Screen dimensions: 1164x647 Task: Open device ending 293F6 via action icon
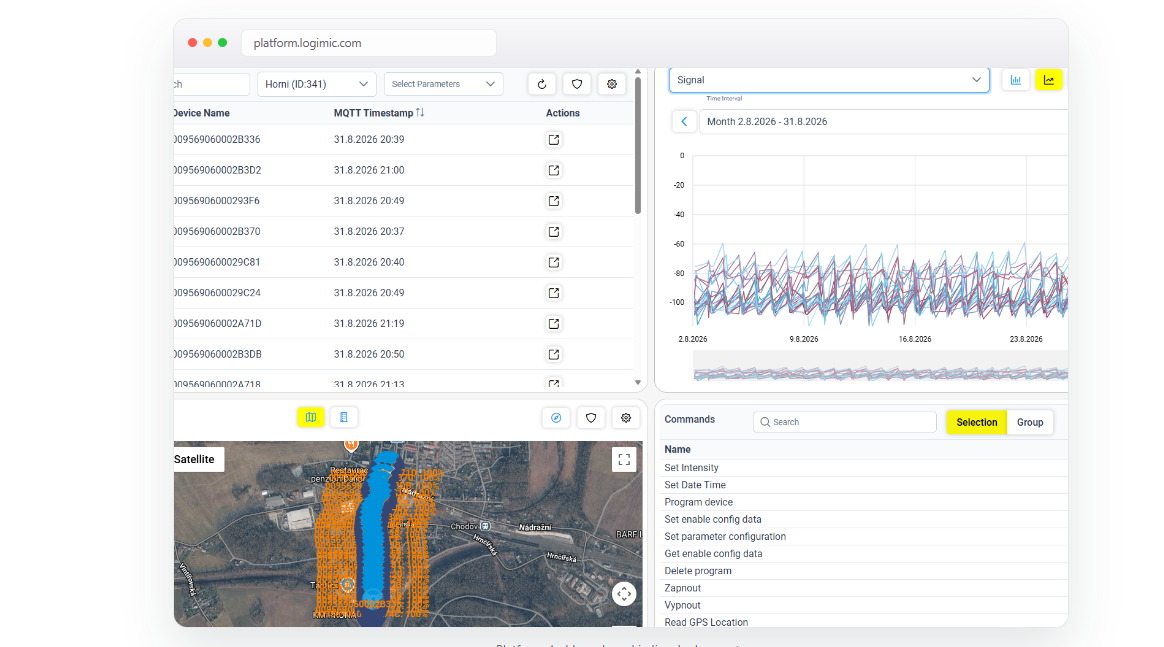(554, 200)
